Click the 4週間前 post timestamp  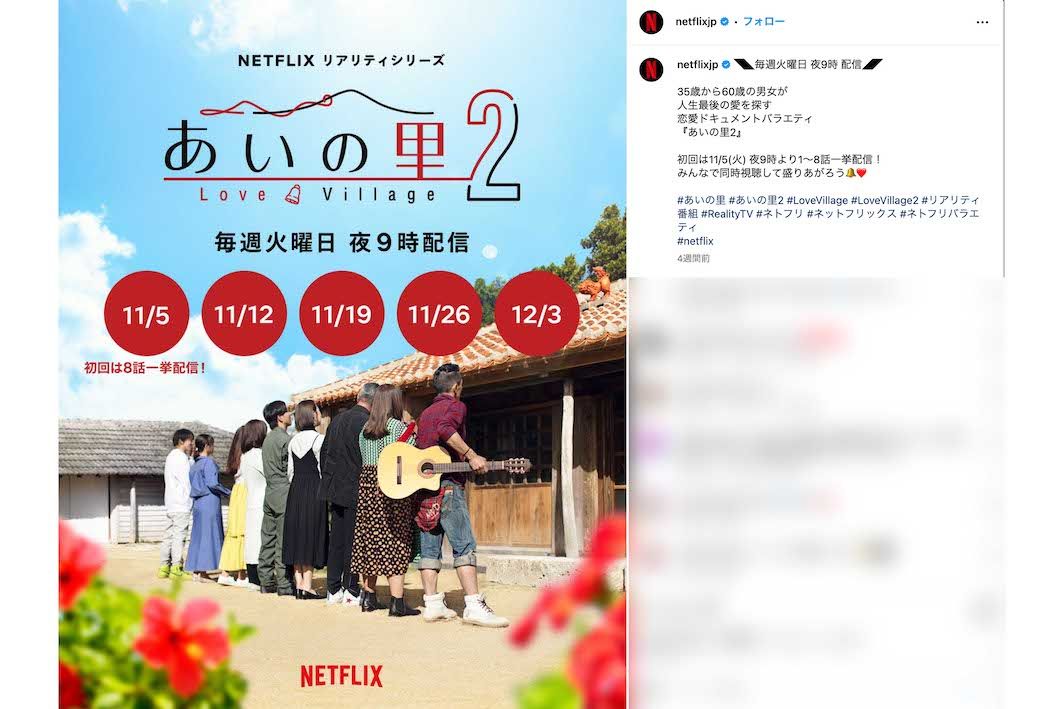pos(693,258)
